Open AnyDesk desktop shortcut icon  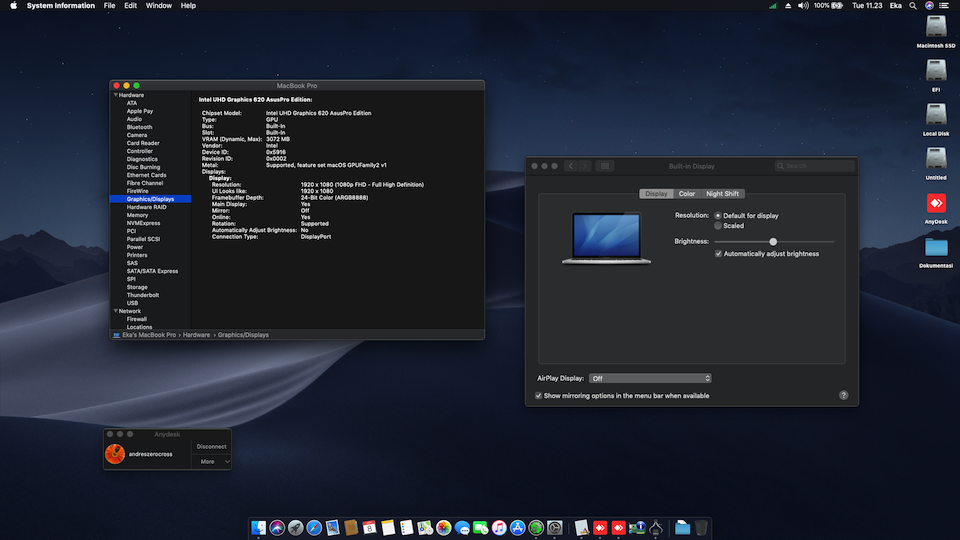(x=936, y=204)
